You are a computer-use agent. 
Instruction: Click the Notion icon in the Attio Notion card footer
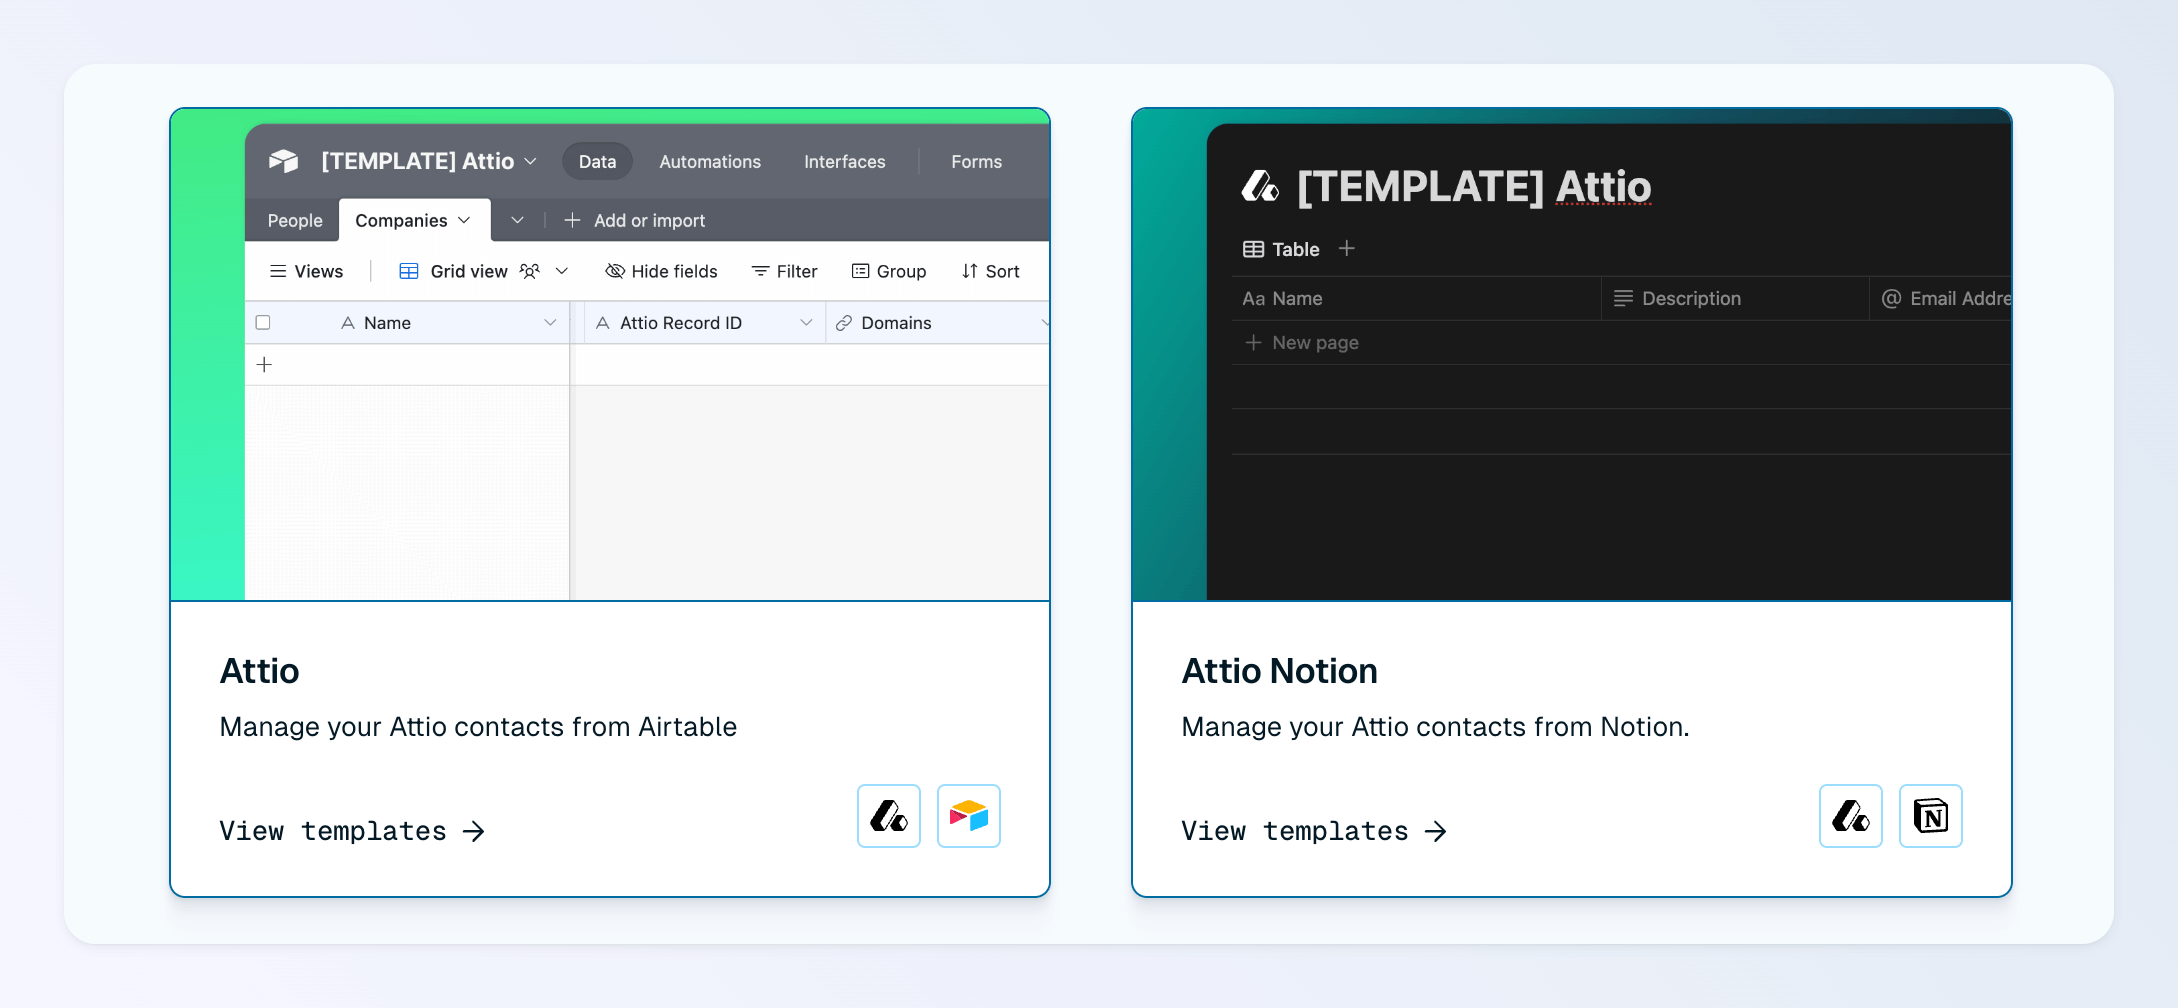pos(1931,816)
